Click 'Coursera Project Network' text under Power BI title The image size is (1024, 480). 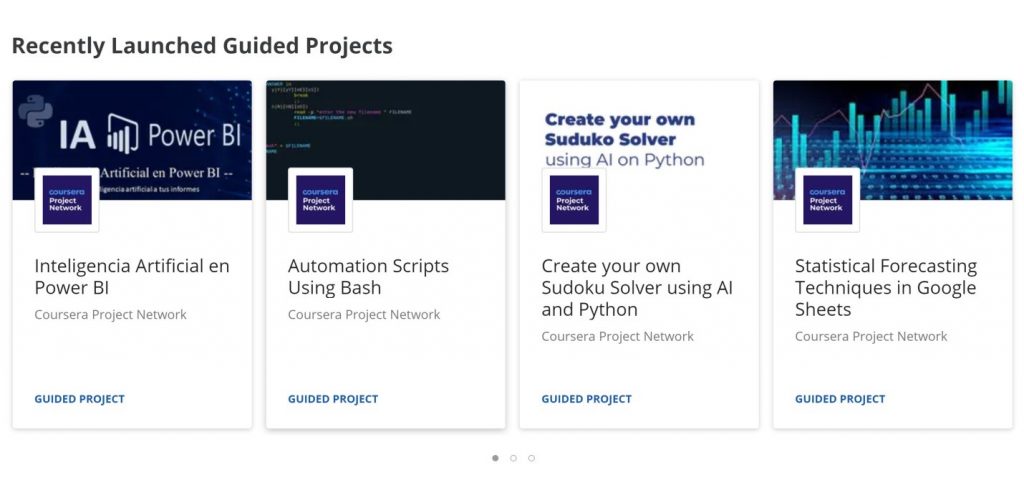pos(110,315)
